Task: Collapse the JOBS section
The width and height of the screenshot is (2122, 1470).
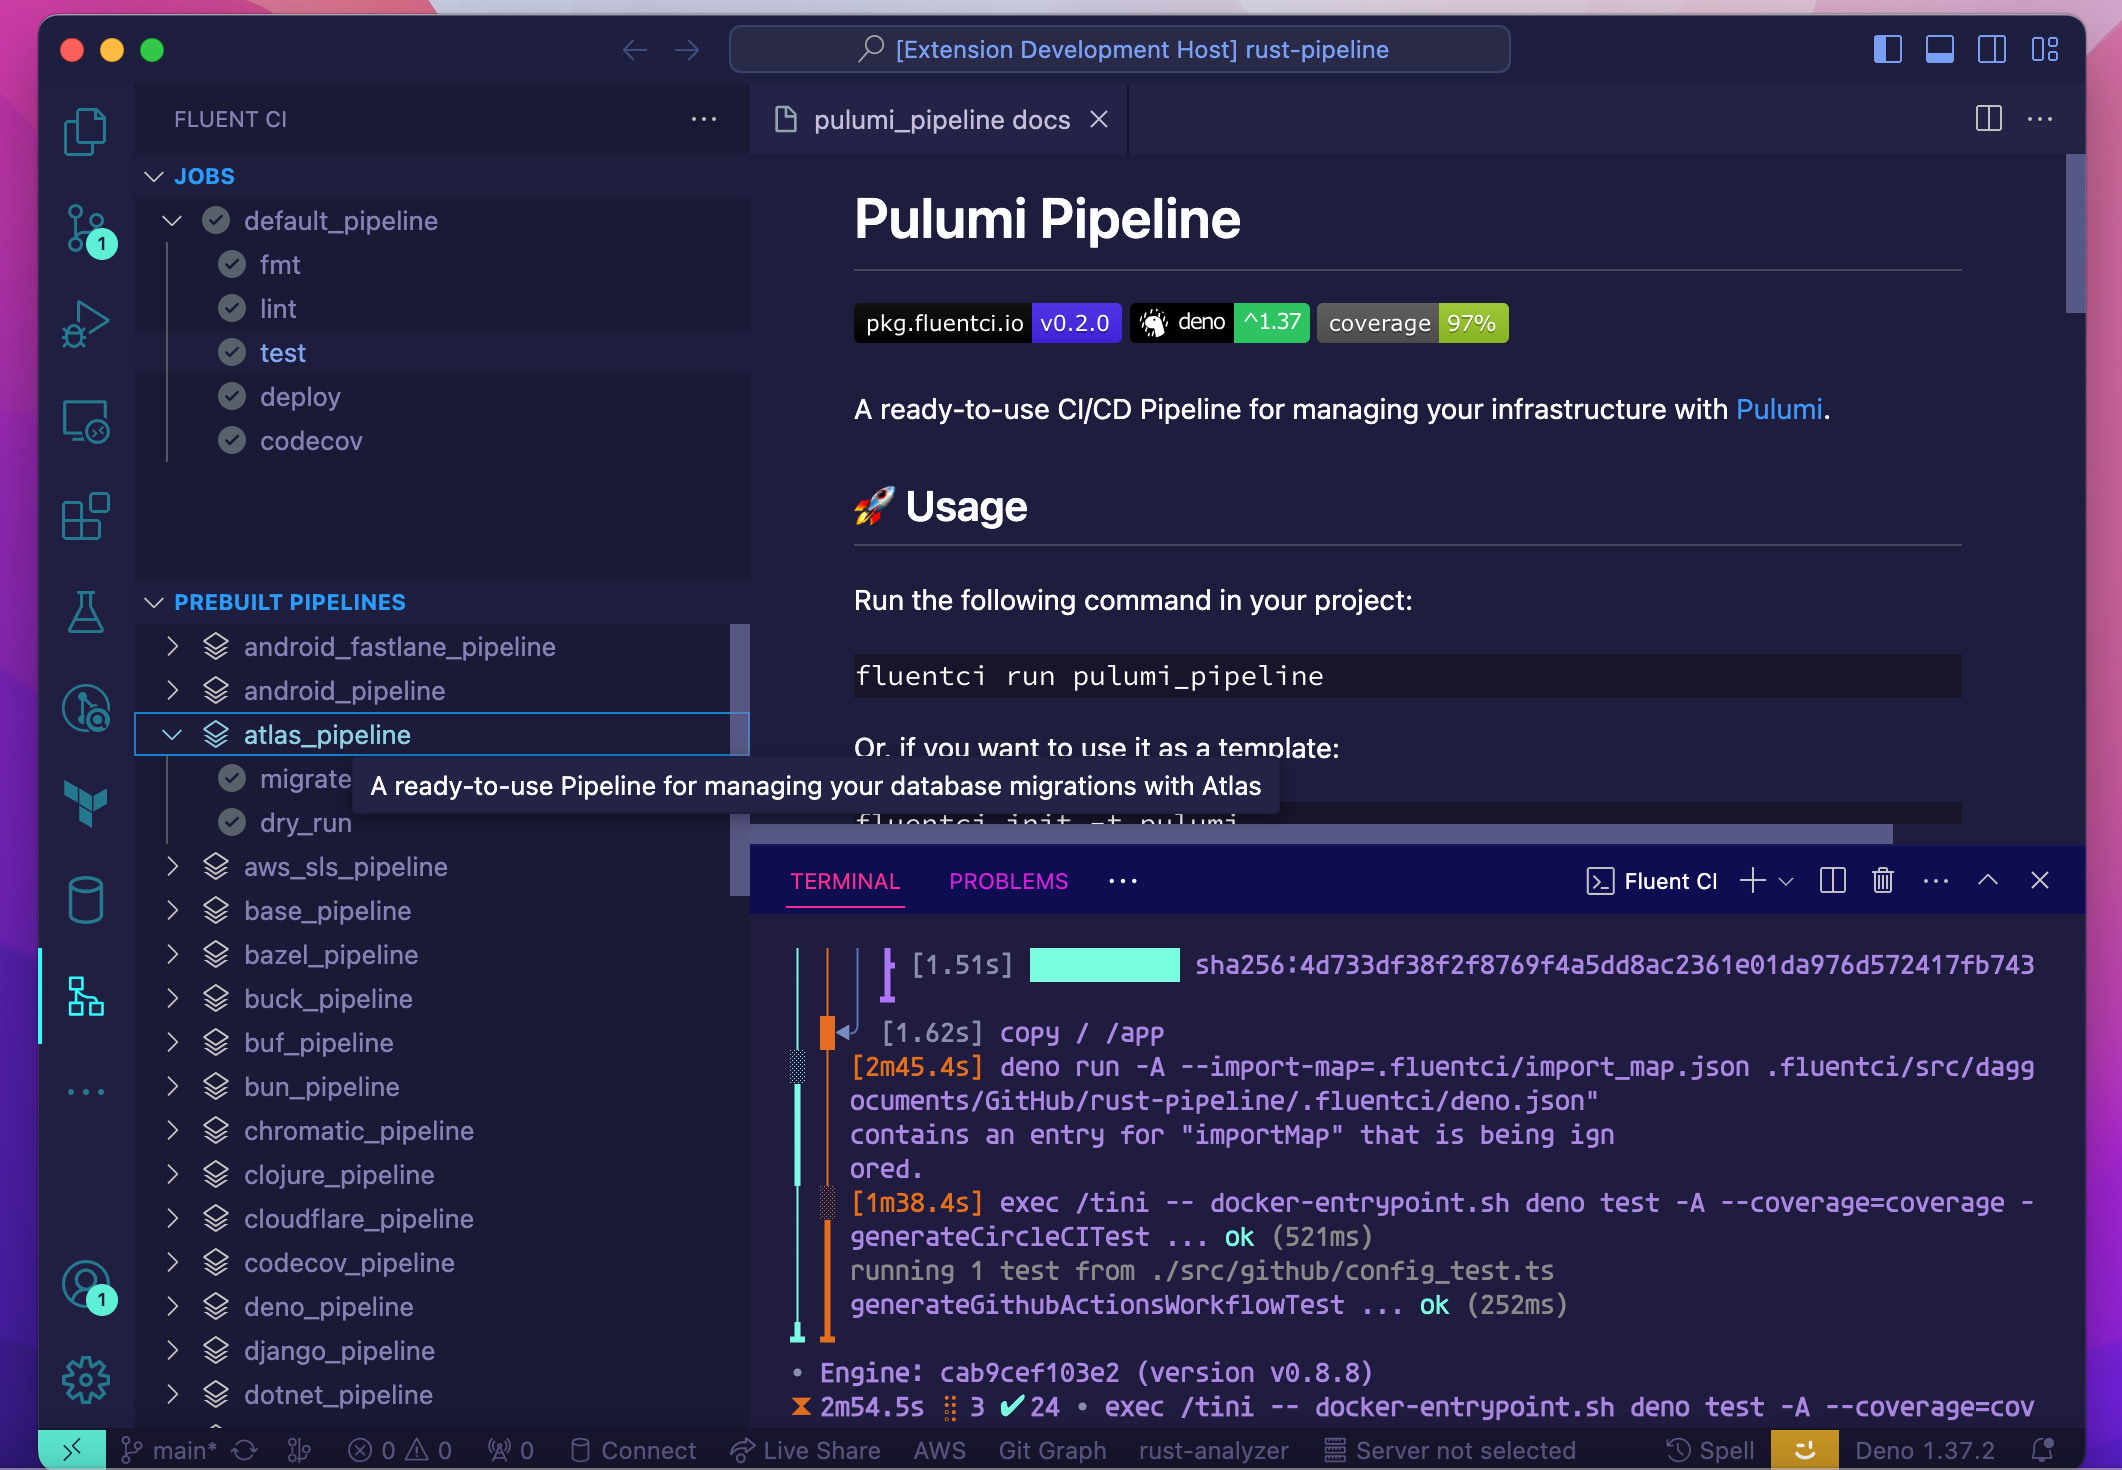Action: point(154,176)
